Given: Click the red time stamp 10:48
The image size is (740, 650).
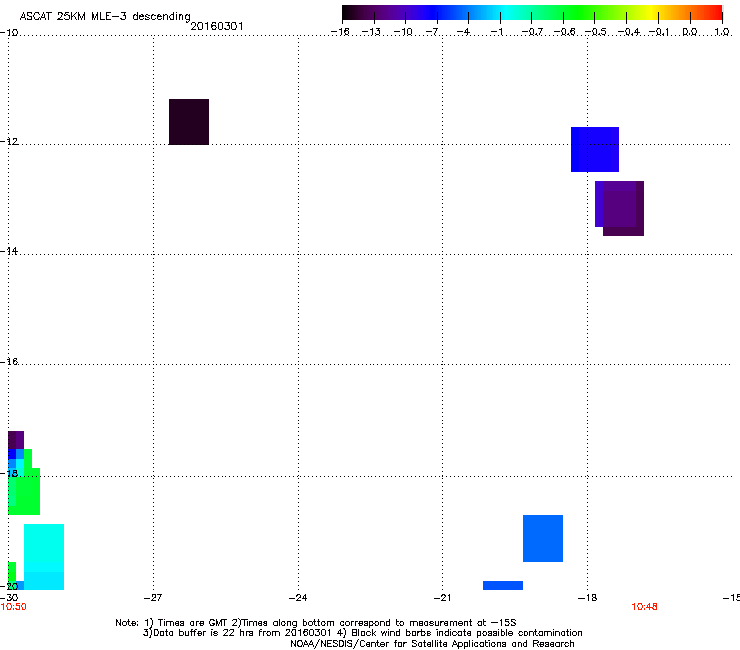Looking at the screenshot, I should click(644, 607).
